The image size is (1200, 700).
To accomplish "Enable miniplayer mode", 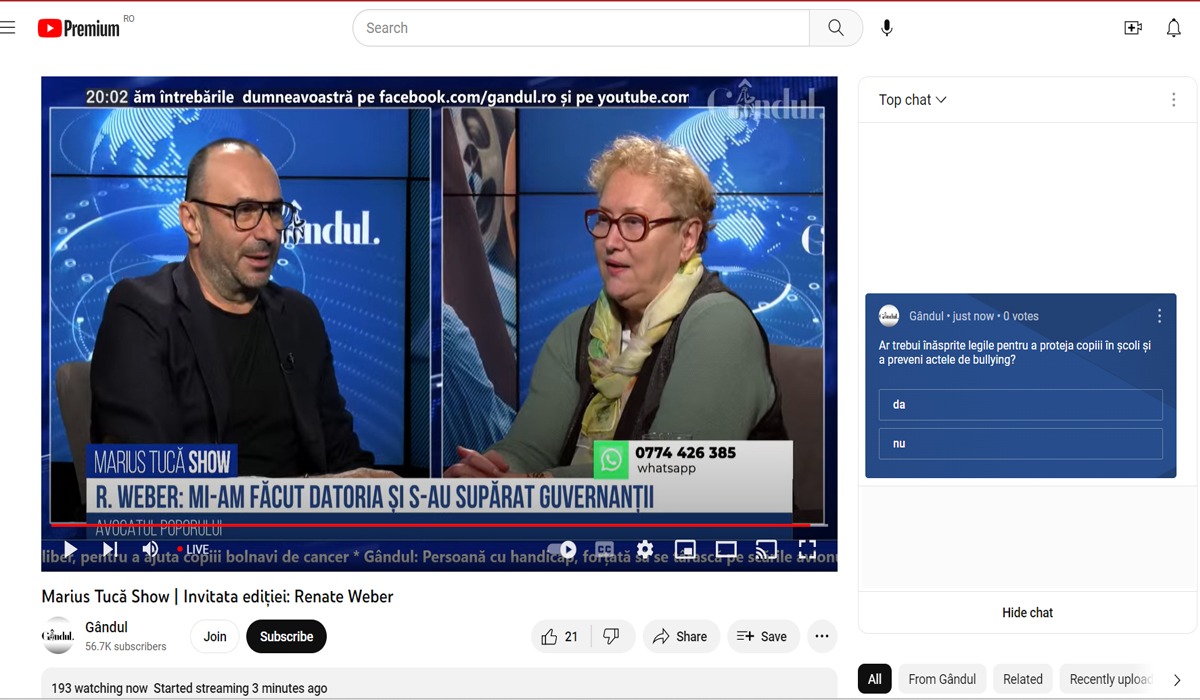I will click(685, 549).
